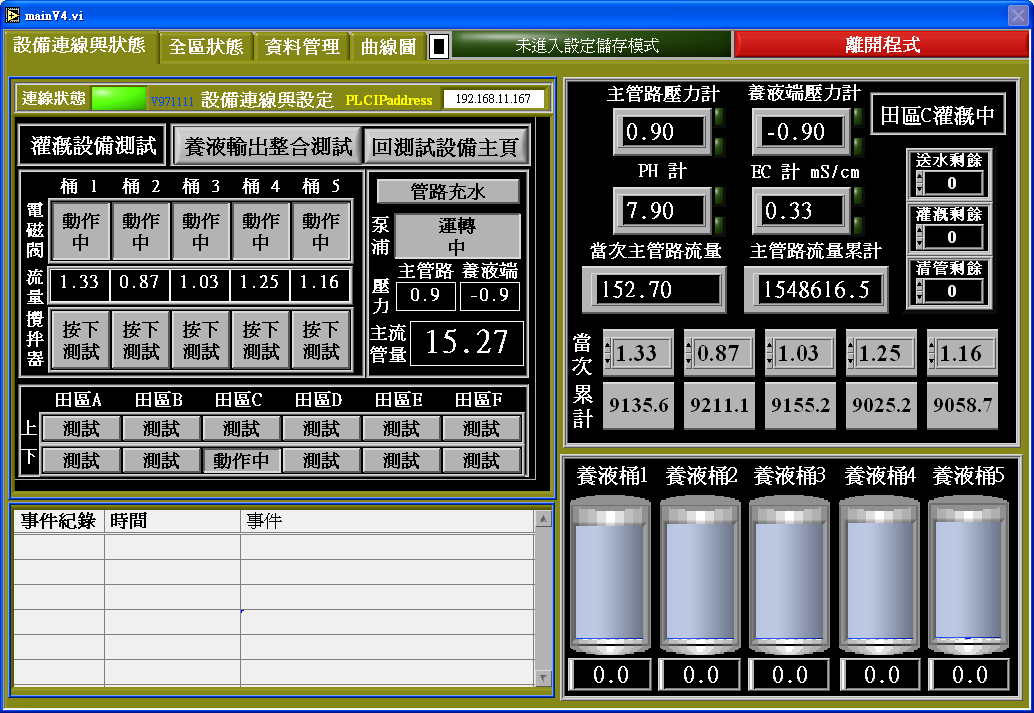Open the 曲線圖 tab

point(388,46)
